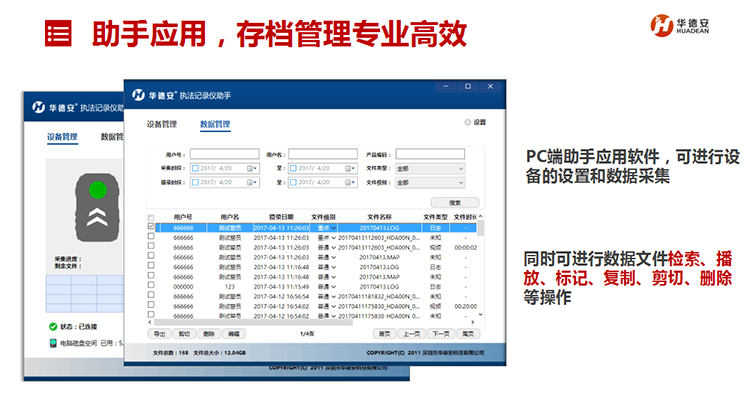The height and width of the screenshot is (397, 750).
Task: Click the green connected status check icon
Action: tap(53, 327)
